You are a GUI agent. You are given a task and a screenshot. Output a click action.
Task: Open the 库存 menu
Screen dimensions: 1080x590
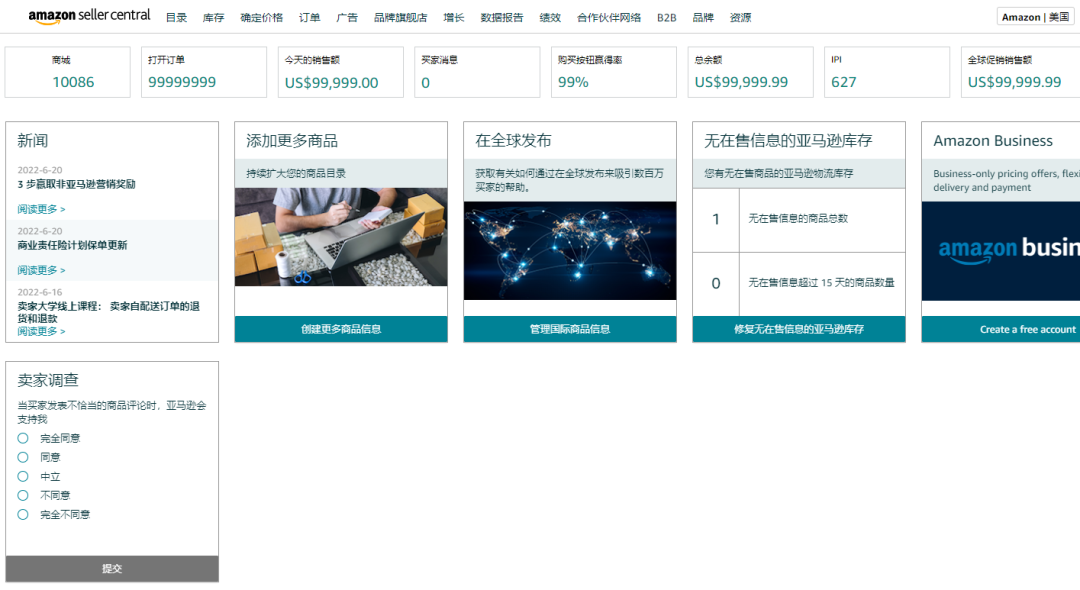pyautogui.click(x=214, y=18)
